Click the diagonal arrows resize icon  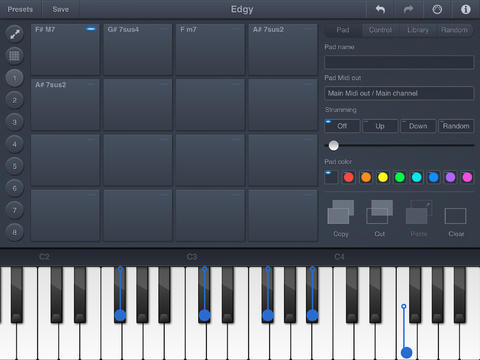14,34
